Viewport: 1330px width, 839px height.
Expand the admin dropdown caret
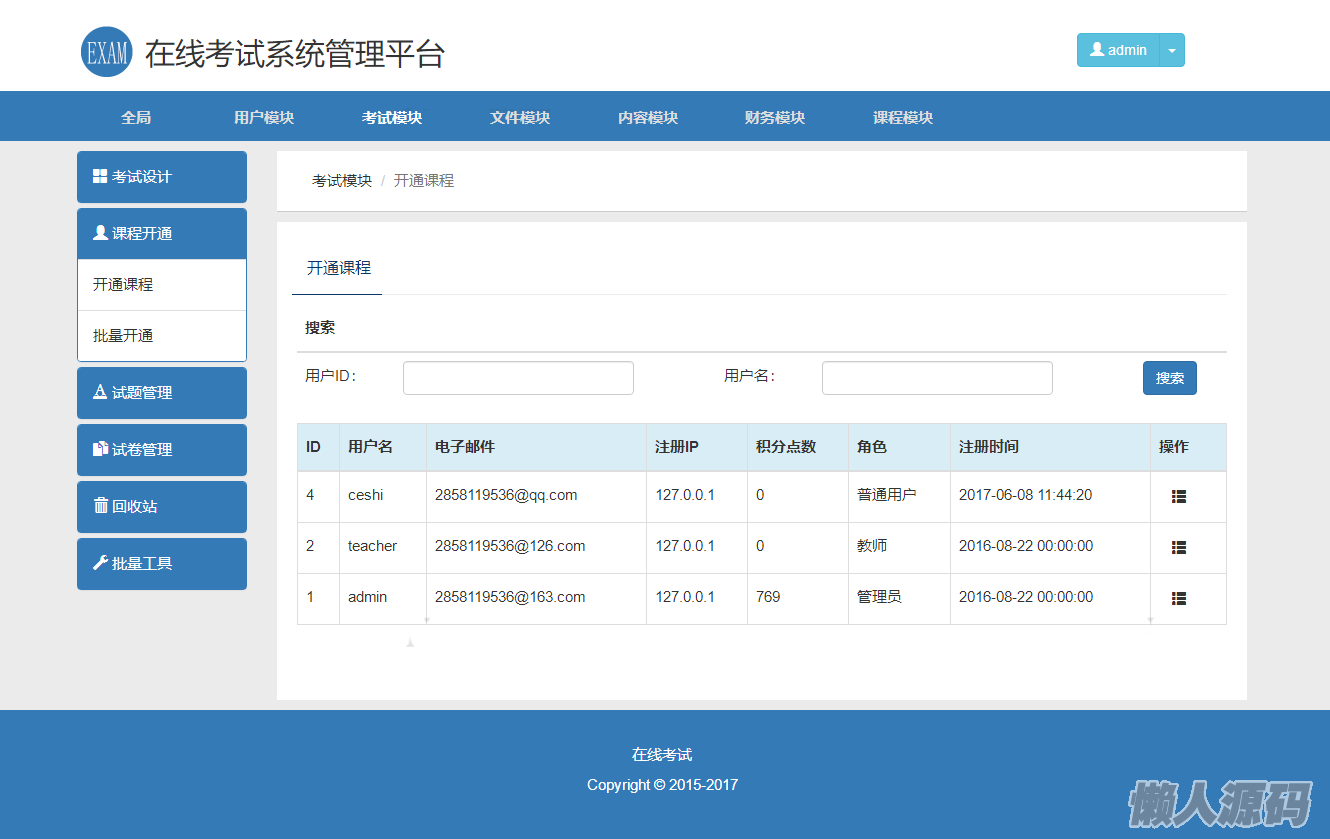[1171, 50]
